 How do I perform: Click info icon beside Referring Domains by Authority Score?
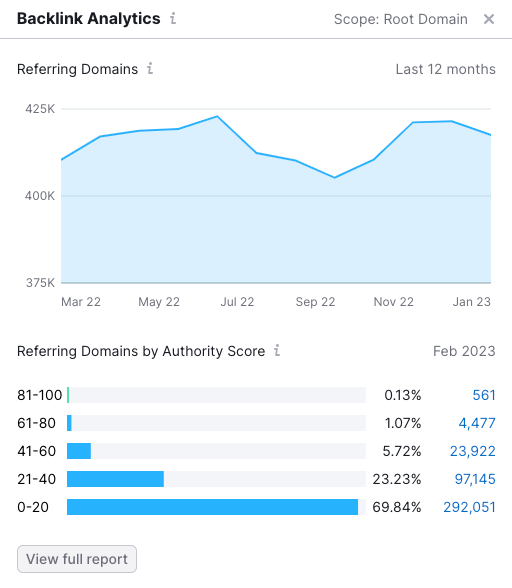pyautogui.click(x=277, y=351)
